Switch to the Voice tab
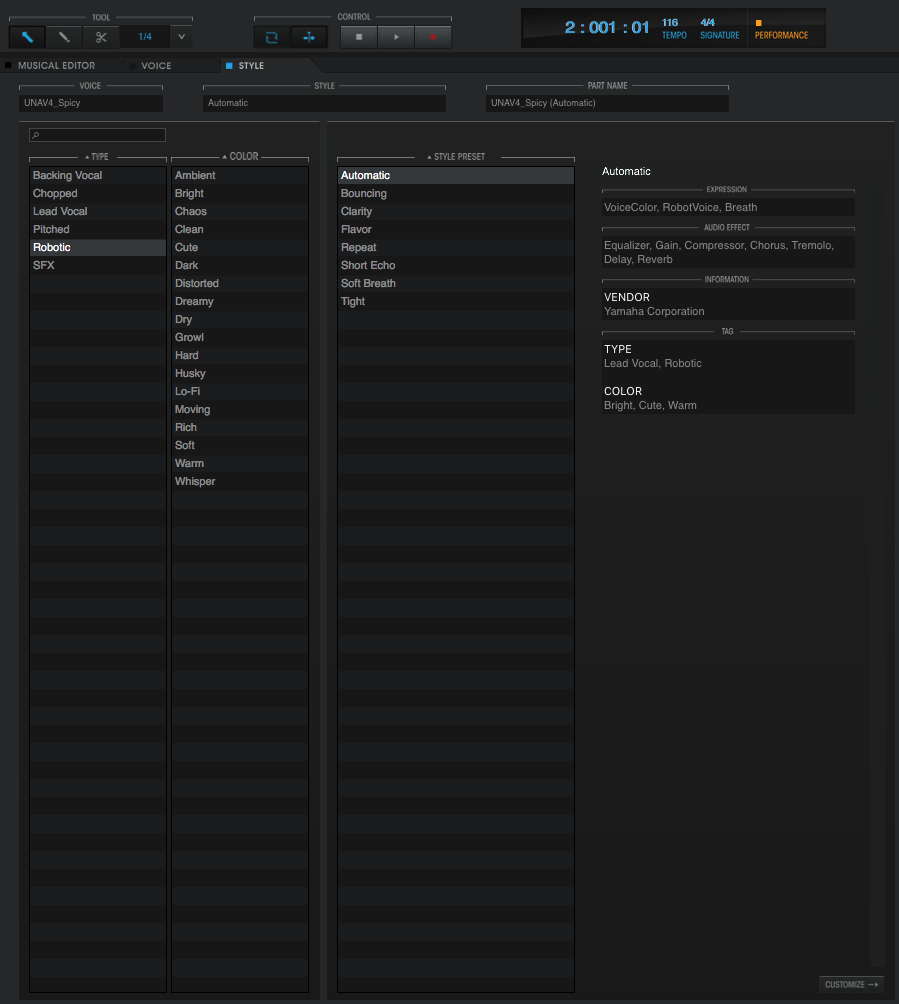Screen dimensions: 899x1004 click(x=156, y=65)
